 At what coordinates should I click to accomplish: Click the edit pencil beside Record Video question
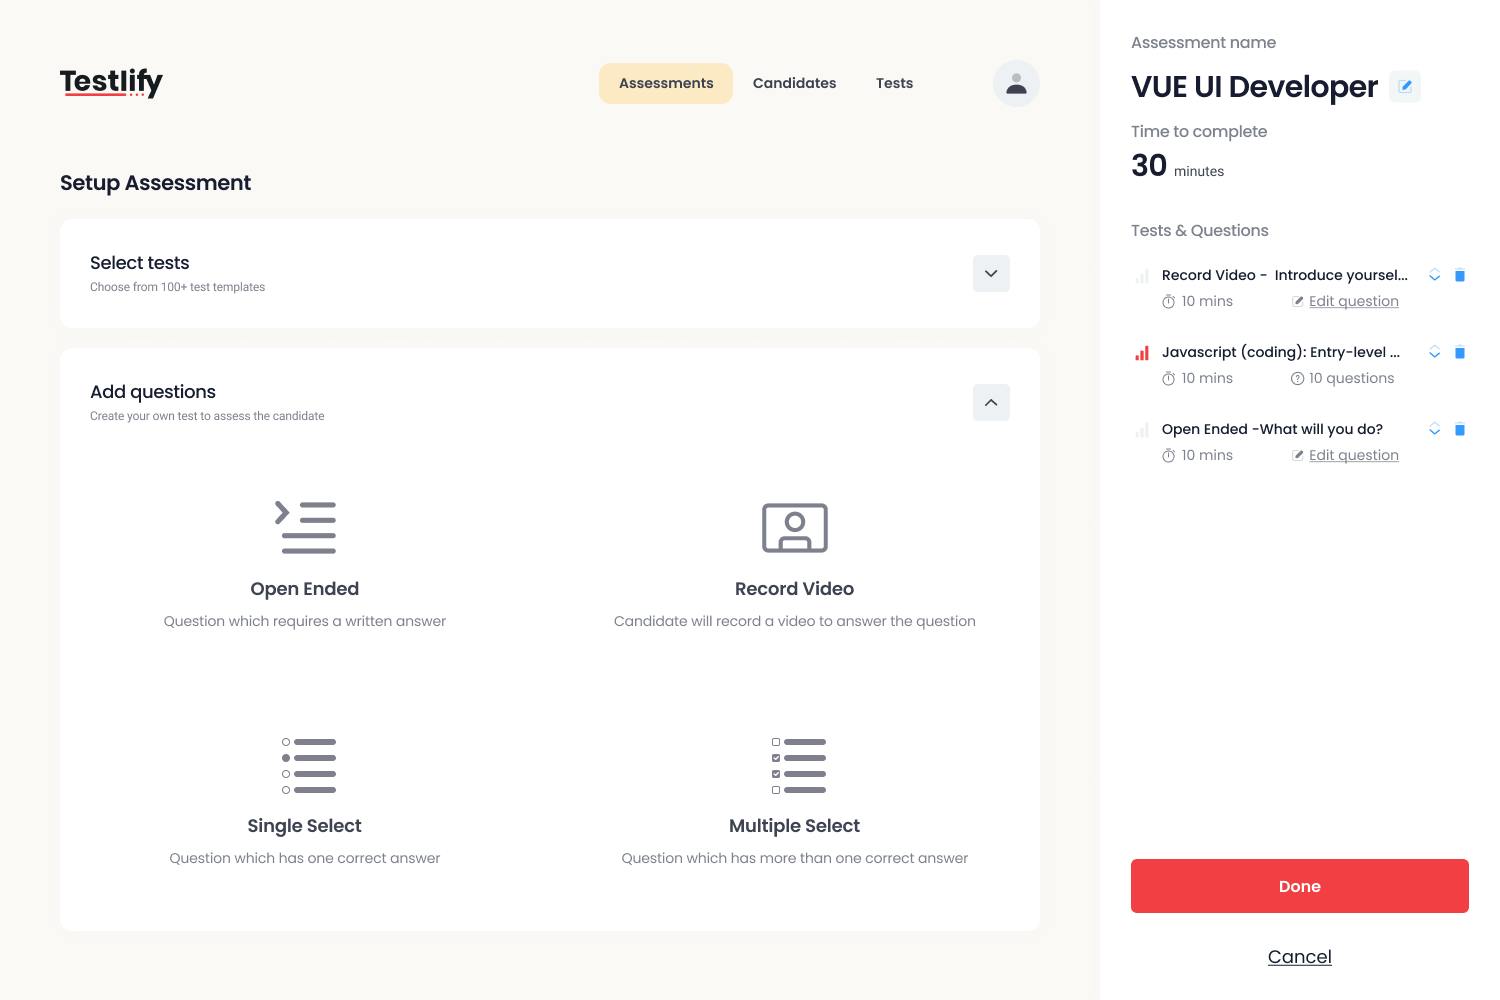[x=1298, y=301]
